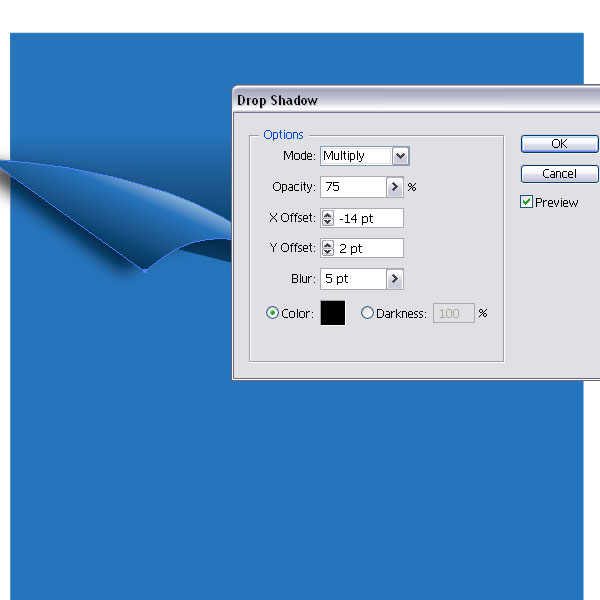Click the Blur field showing 5 pt
Image resolution: width=600 pixels, height=600 pixels.
[353, 279]
